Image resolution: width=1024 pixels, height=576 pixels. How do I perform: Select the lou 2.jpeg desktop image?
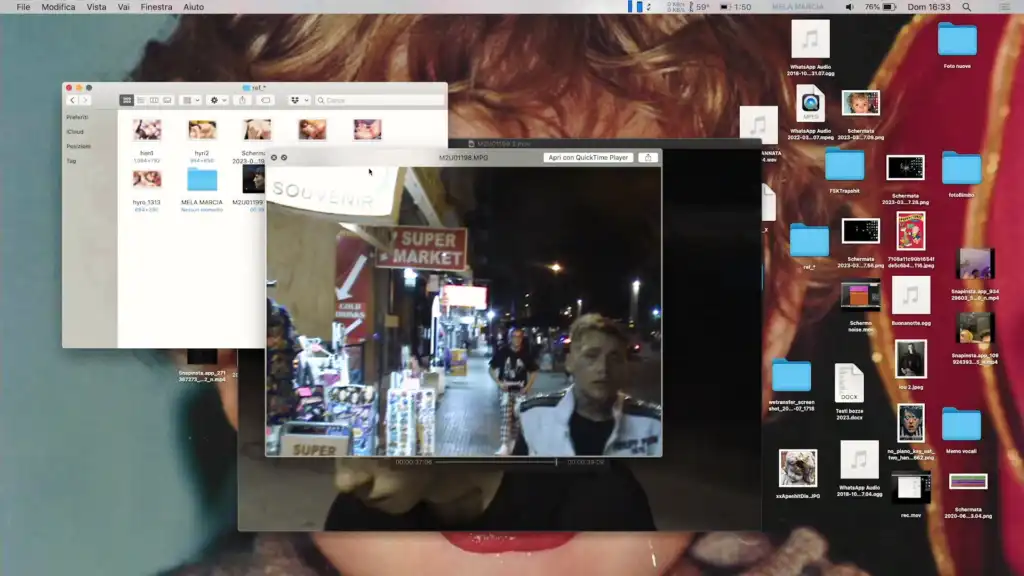(x=911, y=359)
